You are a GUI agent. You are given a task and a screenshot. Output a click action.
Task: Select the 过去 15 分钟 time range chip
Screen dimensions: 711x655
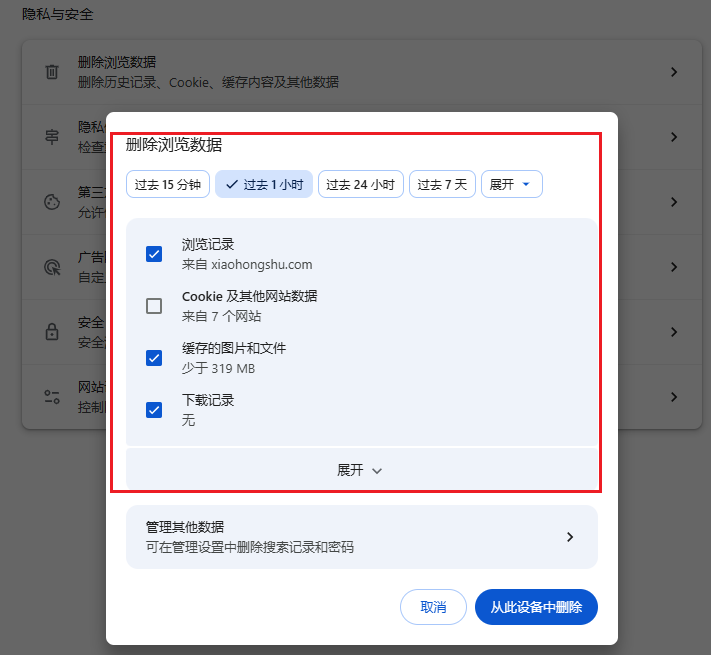click(x=168, y=184)
